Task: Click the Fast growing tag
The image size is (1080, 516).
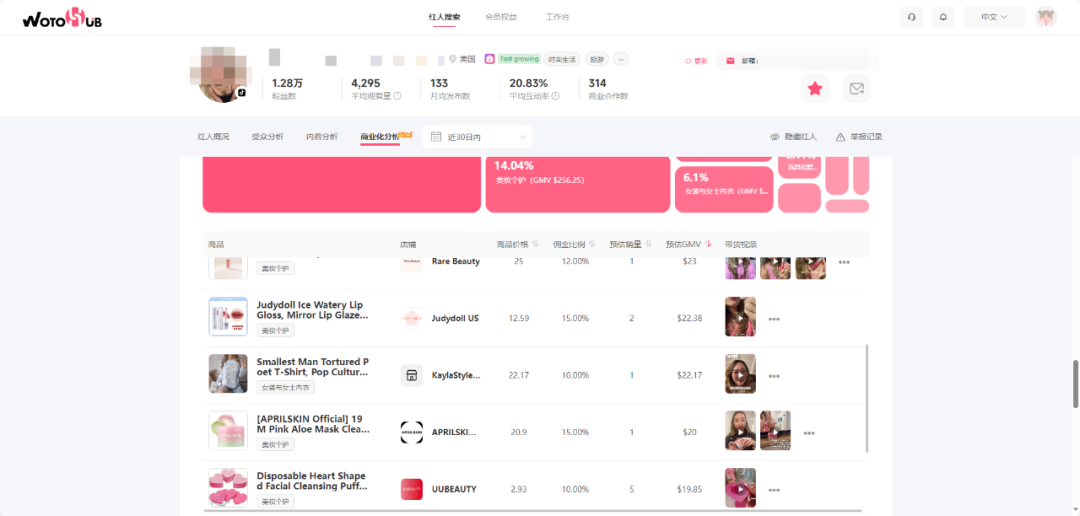Action: click(519, 59)
